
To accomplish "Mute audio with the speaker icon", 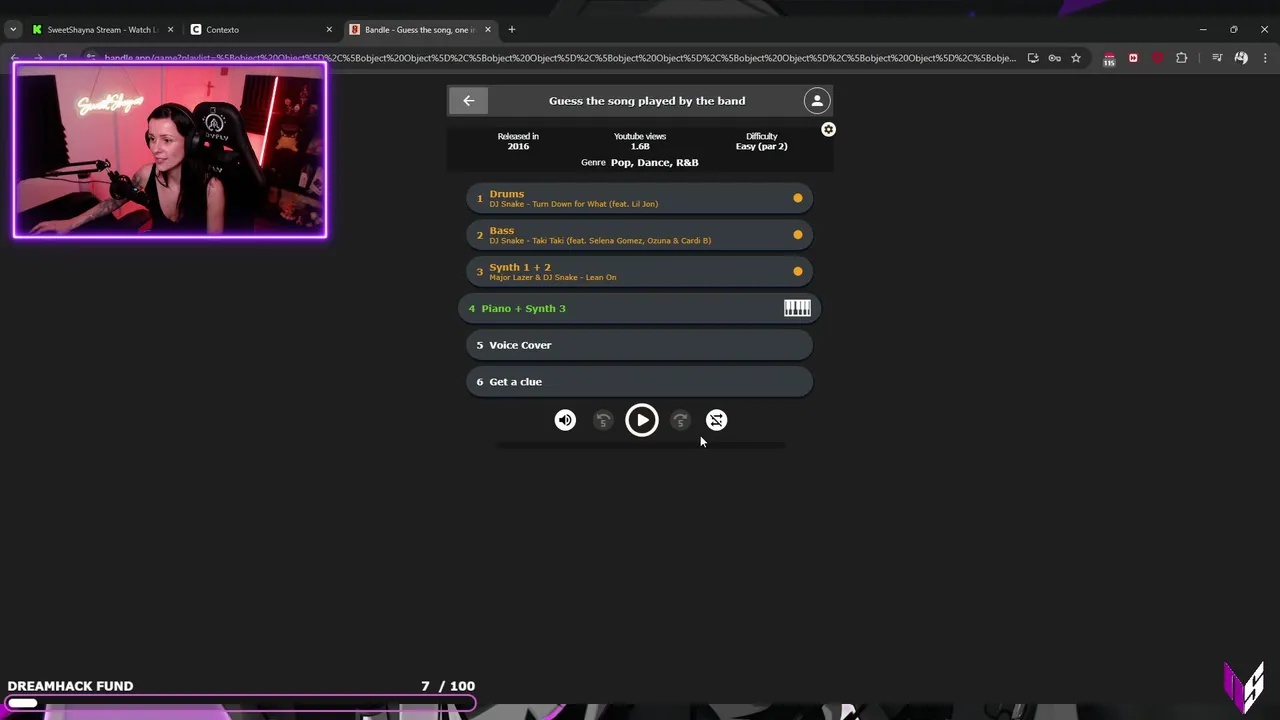I will (565, 420).
